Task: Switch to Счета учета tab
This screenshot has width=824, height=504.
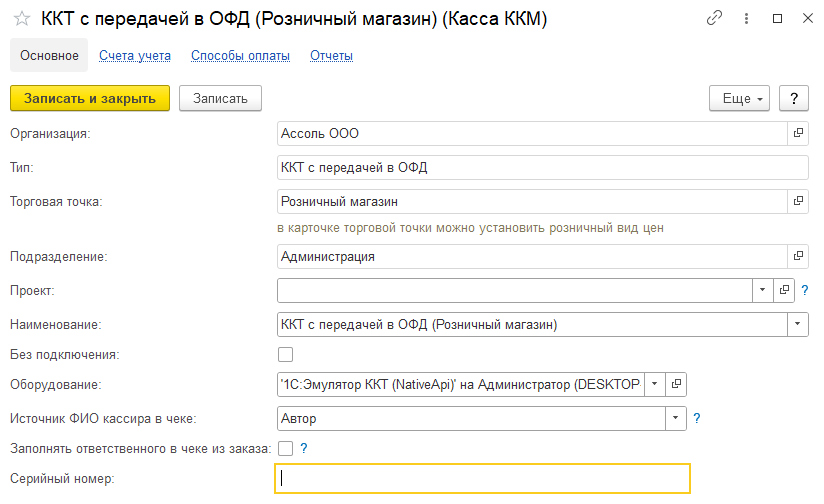Action: 135,56
